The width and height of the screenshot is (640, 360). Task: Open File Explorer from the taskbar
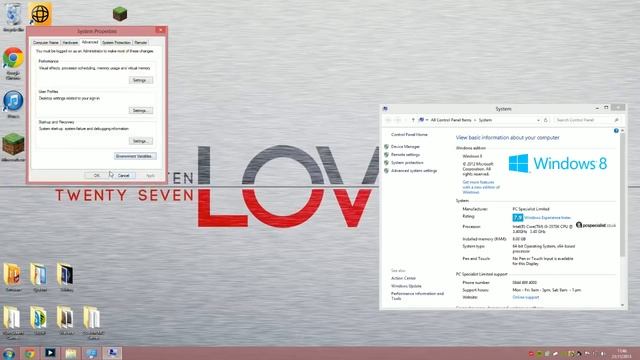(x=71, y=353)
